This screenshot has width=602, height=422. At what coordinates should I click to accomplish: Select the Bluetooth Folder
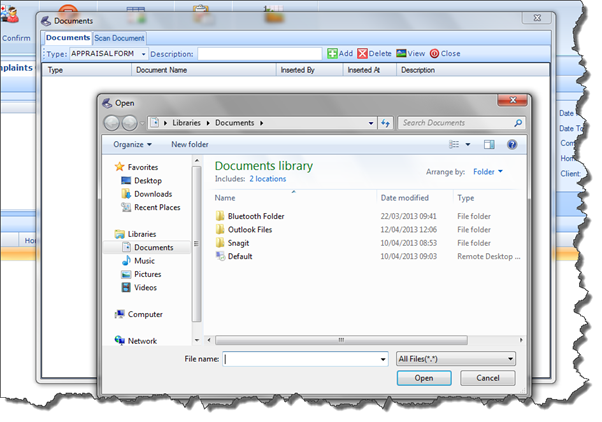(250, 216)
